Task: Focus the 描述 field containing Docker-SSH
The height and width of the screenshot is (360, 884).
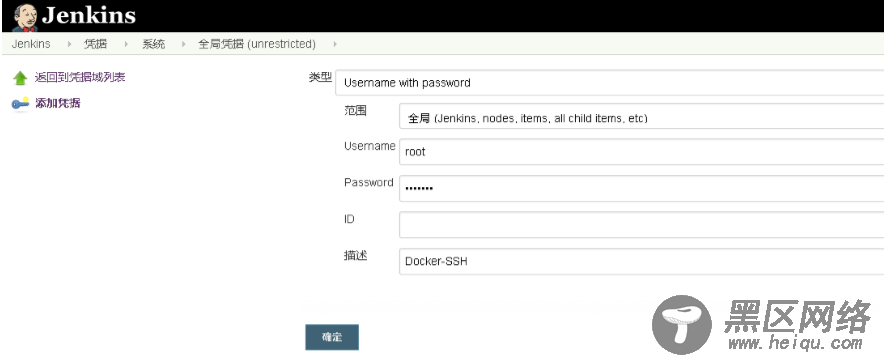Action: [x=642, y=261]
